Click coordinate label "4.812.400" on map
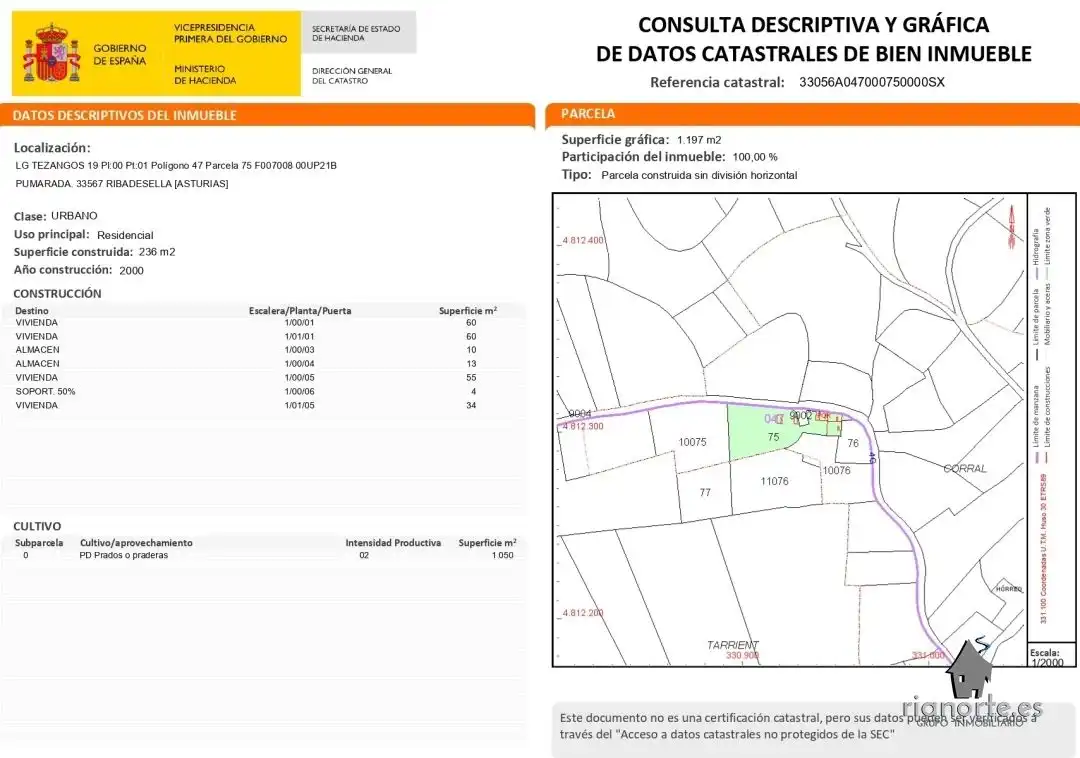 pos(583,240)
